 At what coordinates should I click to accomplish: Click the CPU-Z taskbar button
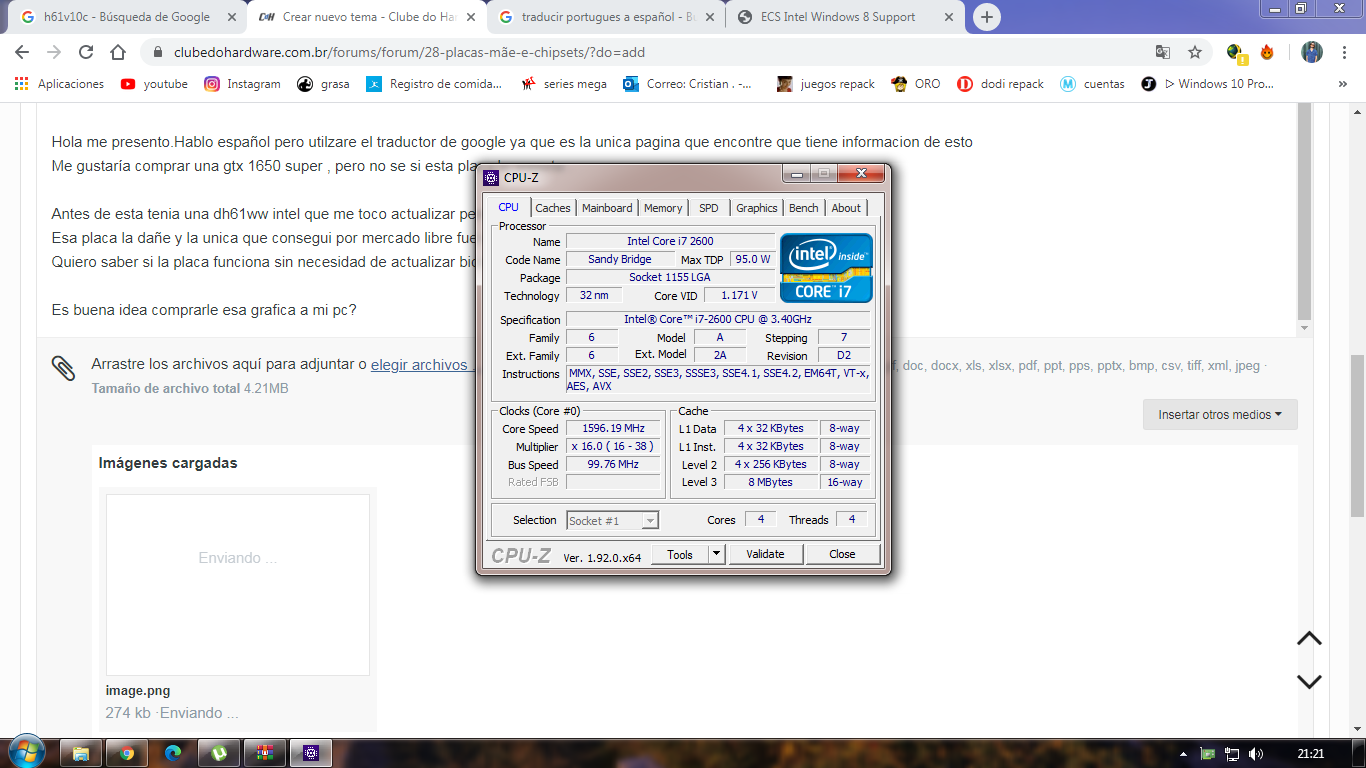pos(311,753)
